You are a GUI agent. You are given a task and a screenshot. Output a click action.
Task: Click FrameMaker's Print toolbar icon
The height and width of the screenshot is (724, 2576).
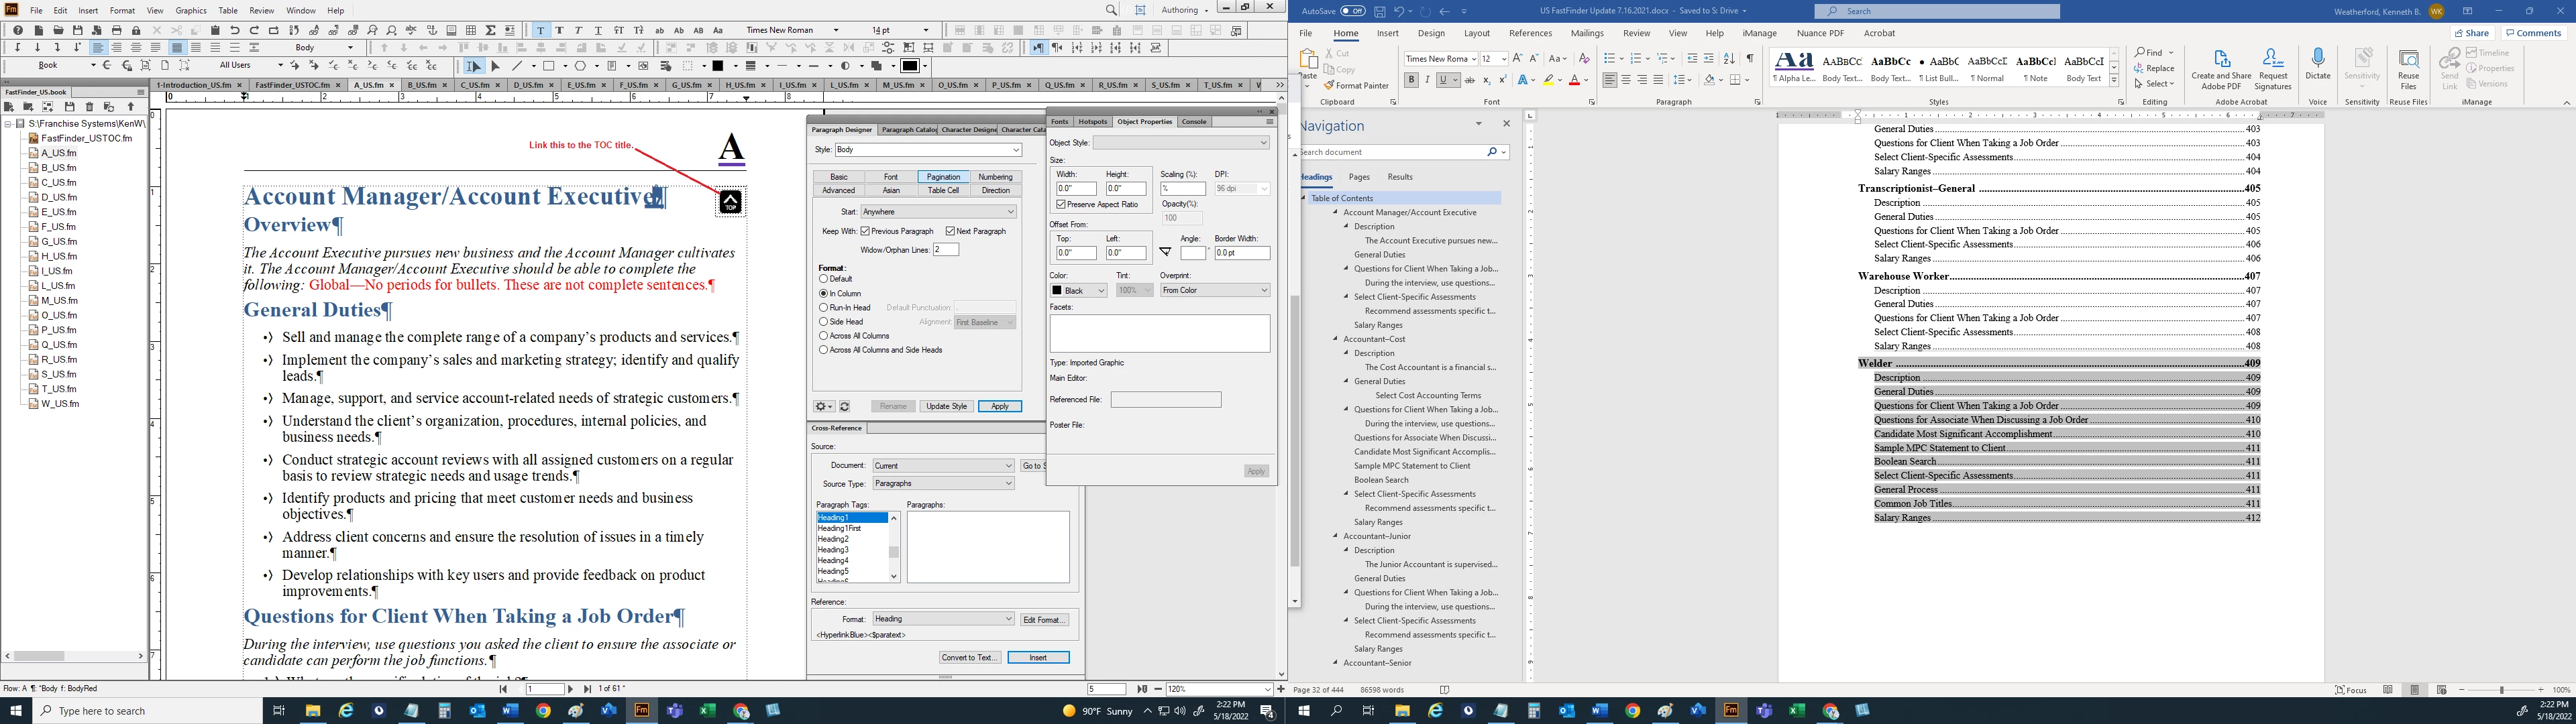117,30
